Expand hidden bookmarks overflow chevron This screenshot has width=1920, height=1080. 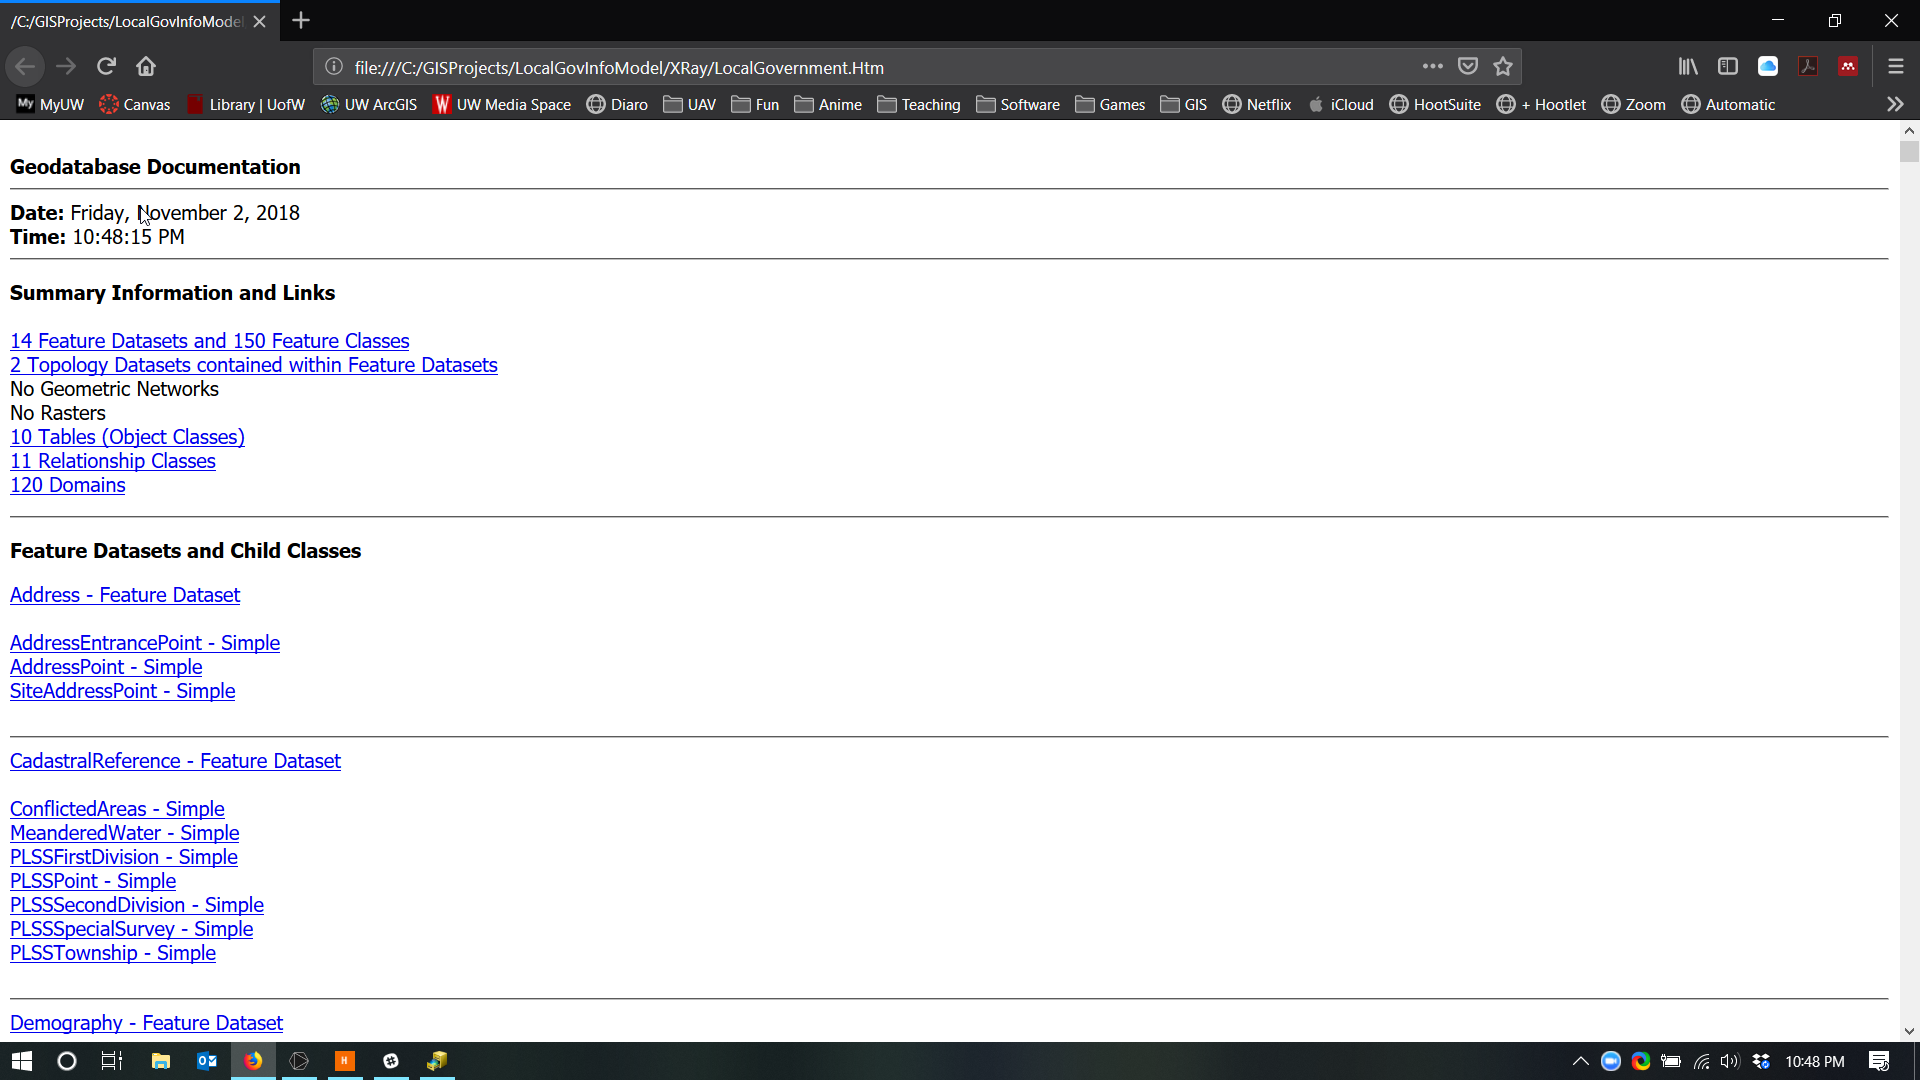(1894, 104)
